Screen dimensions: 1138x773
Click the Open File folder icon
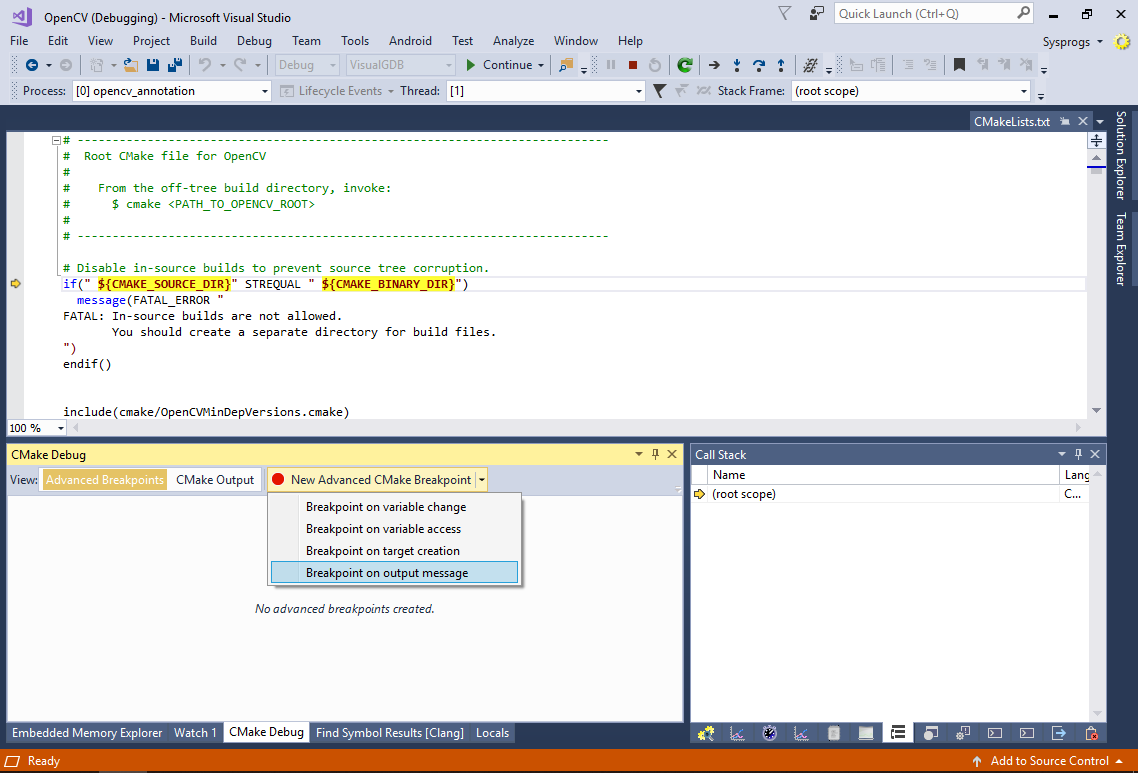pyautogui.click(x=131, y=65)
